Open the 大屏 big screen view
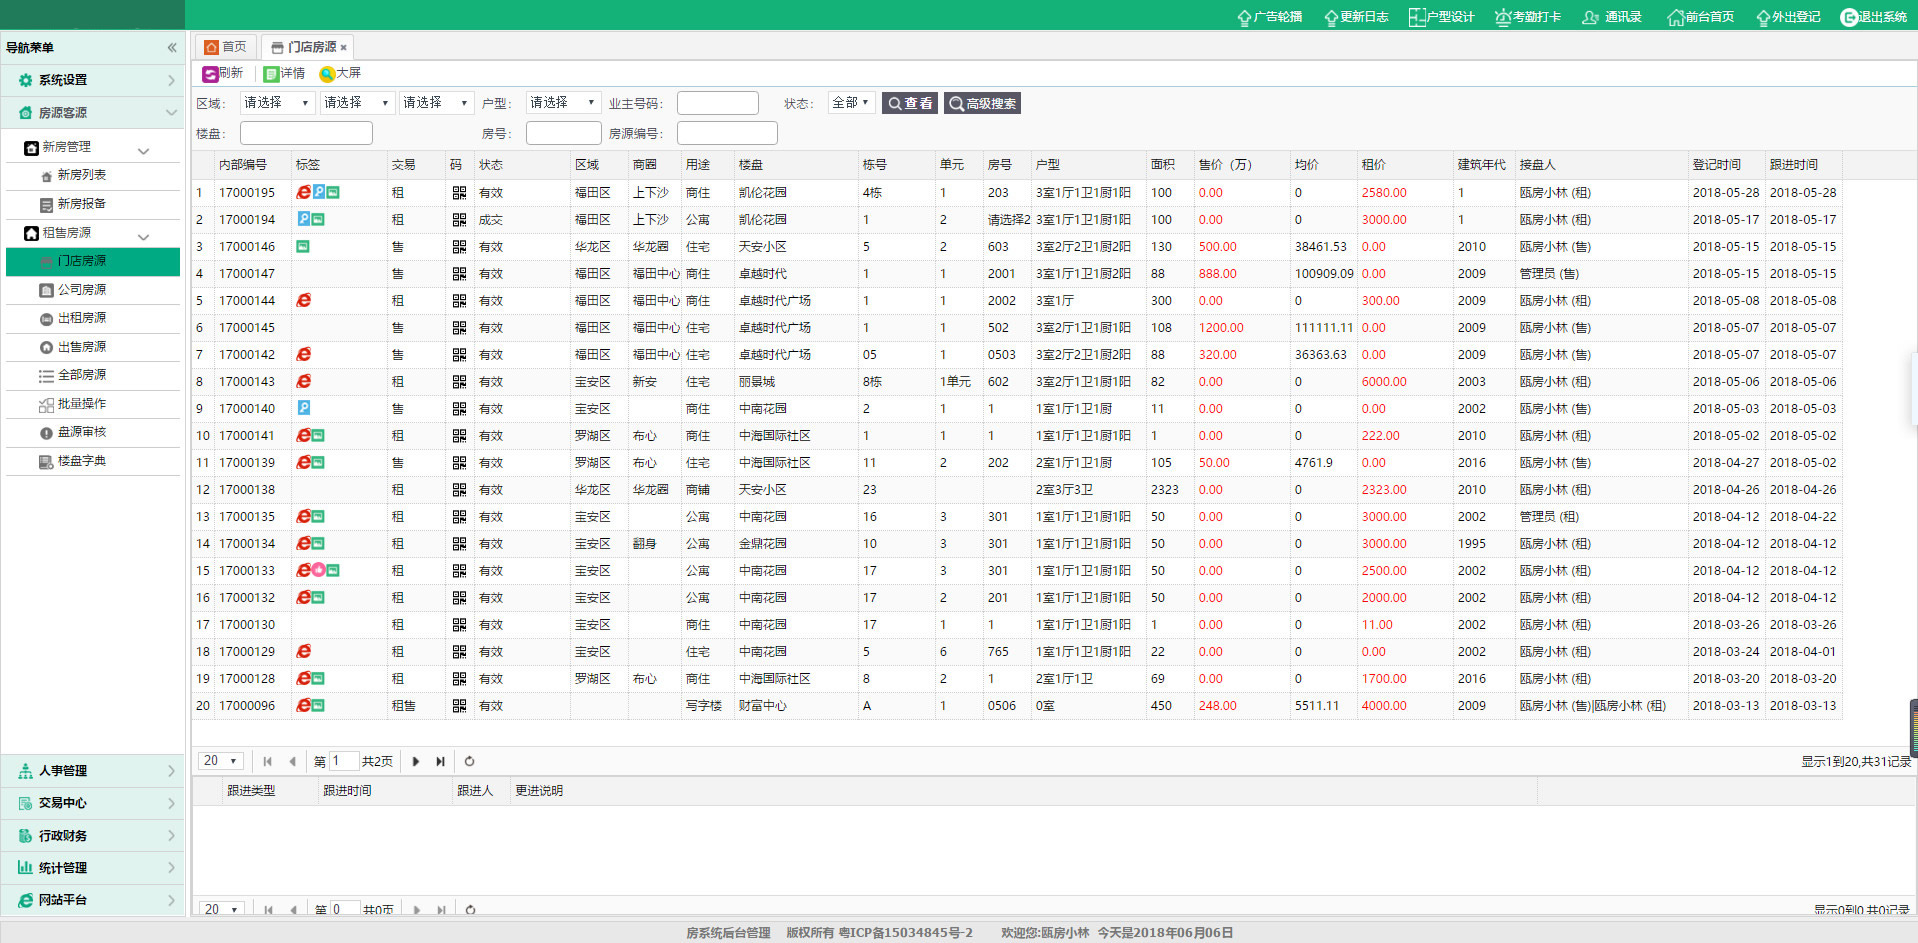Image resolution: width=1918 pixels, height=943 pixels. click(340, 74)
